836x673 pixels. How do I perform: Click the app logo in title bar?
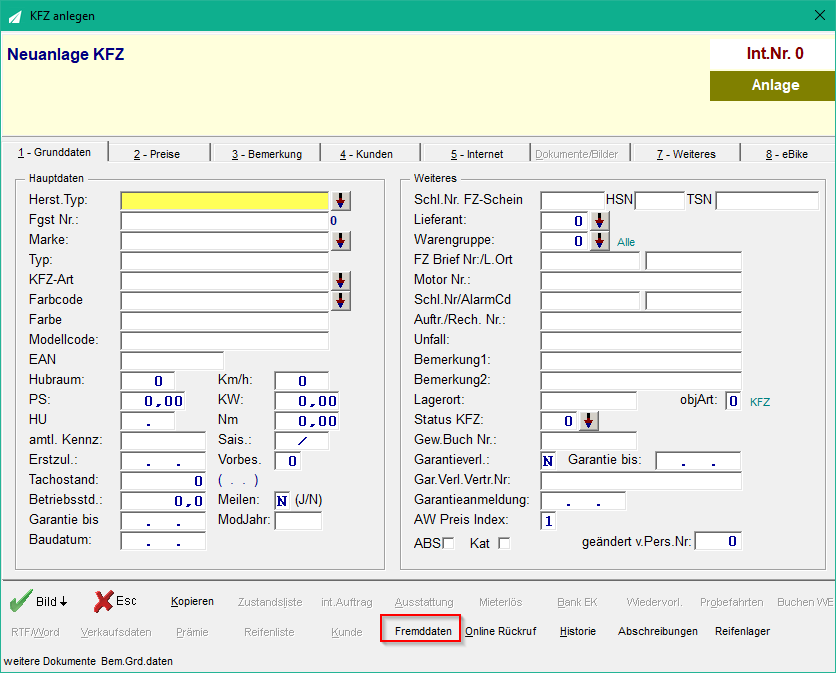[x=15, y=17]
